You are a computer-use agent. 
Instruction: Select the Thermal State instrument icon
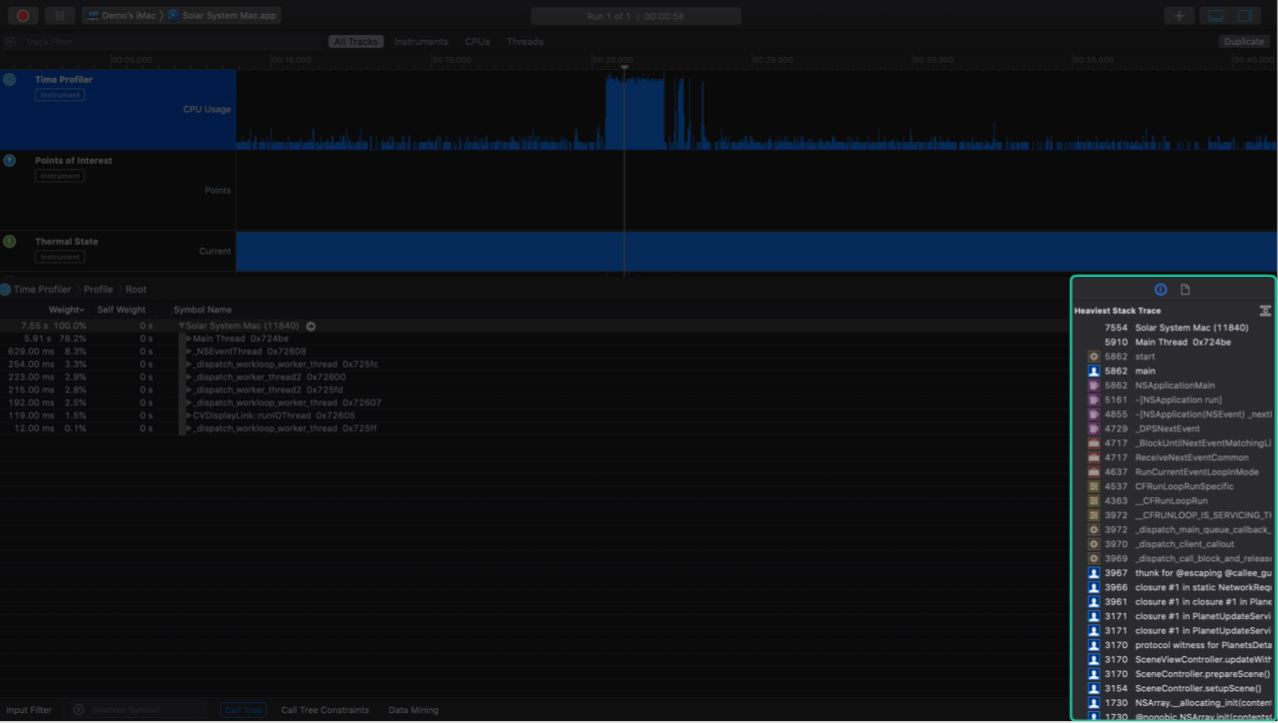pyautogui.click(x=10, y=241)
